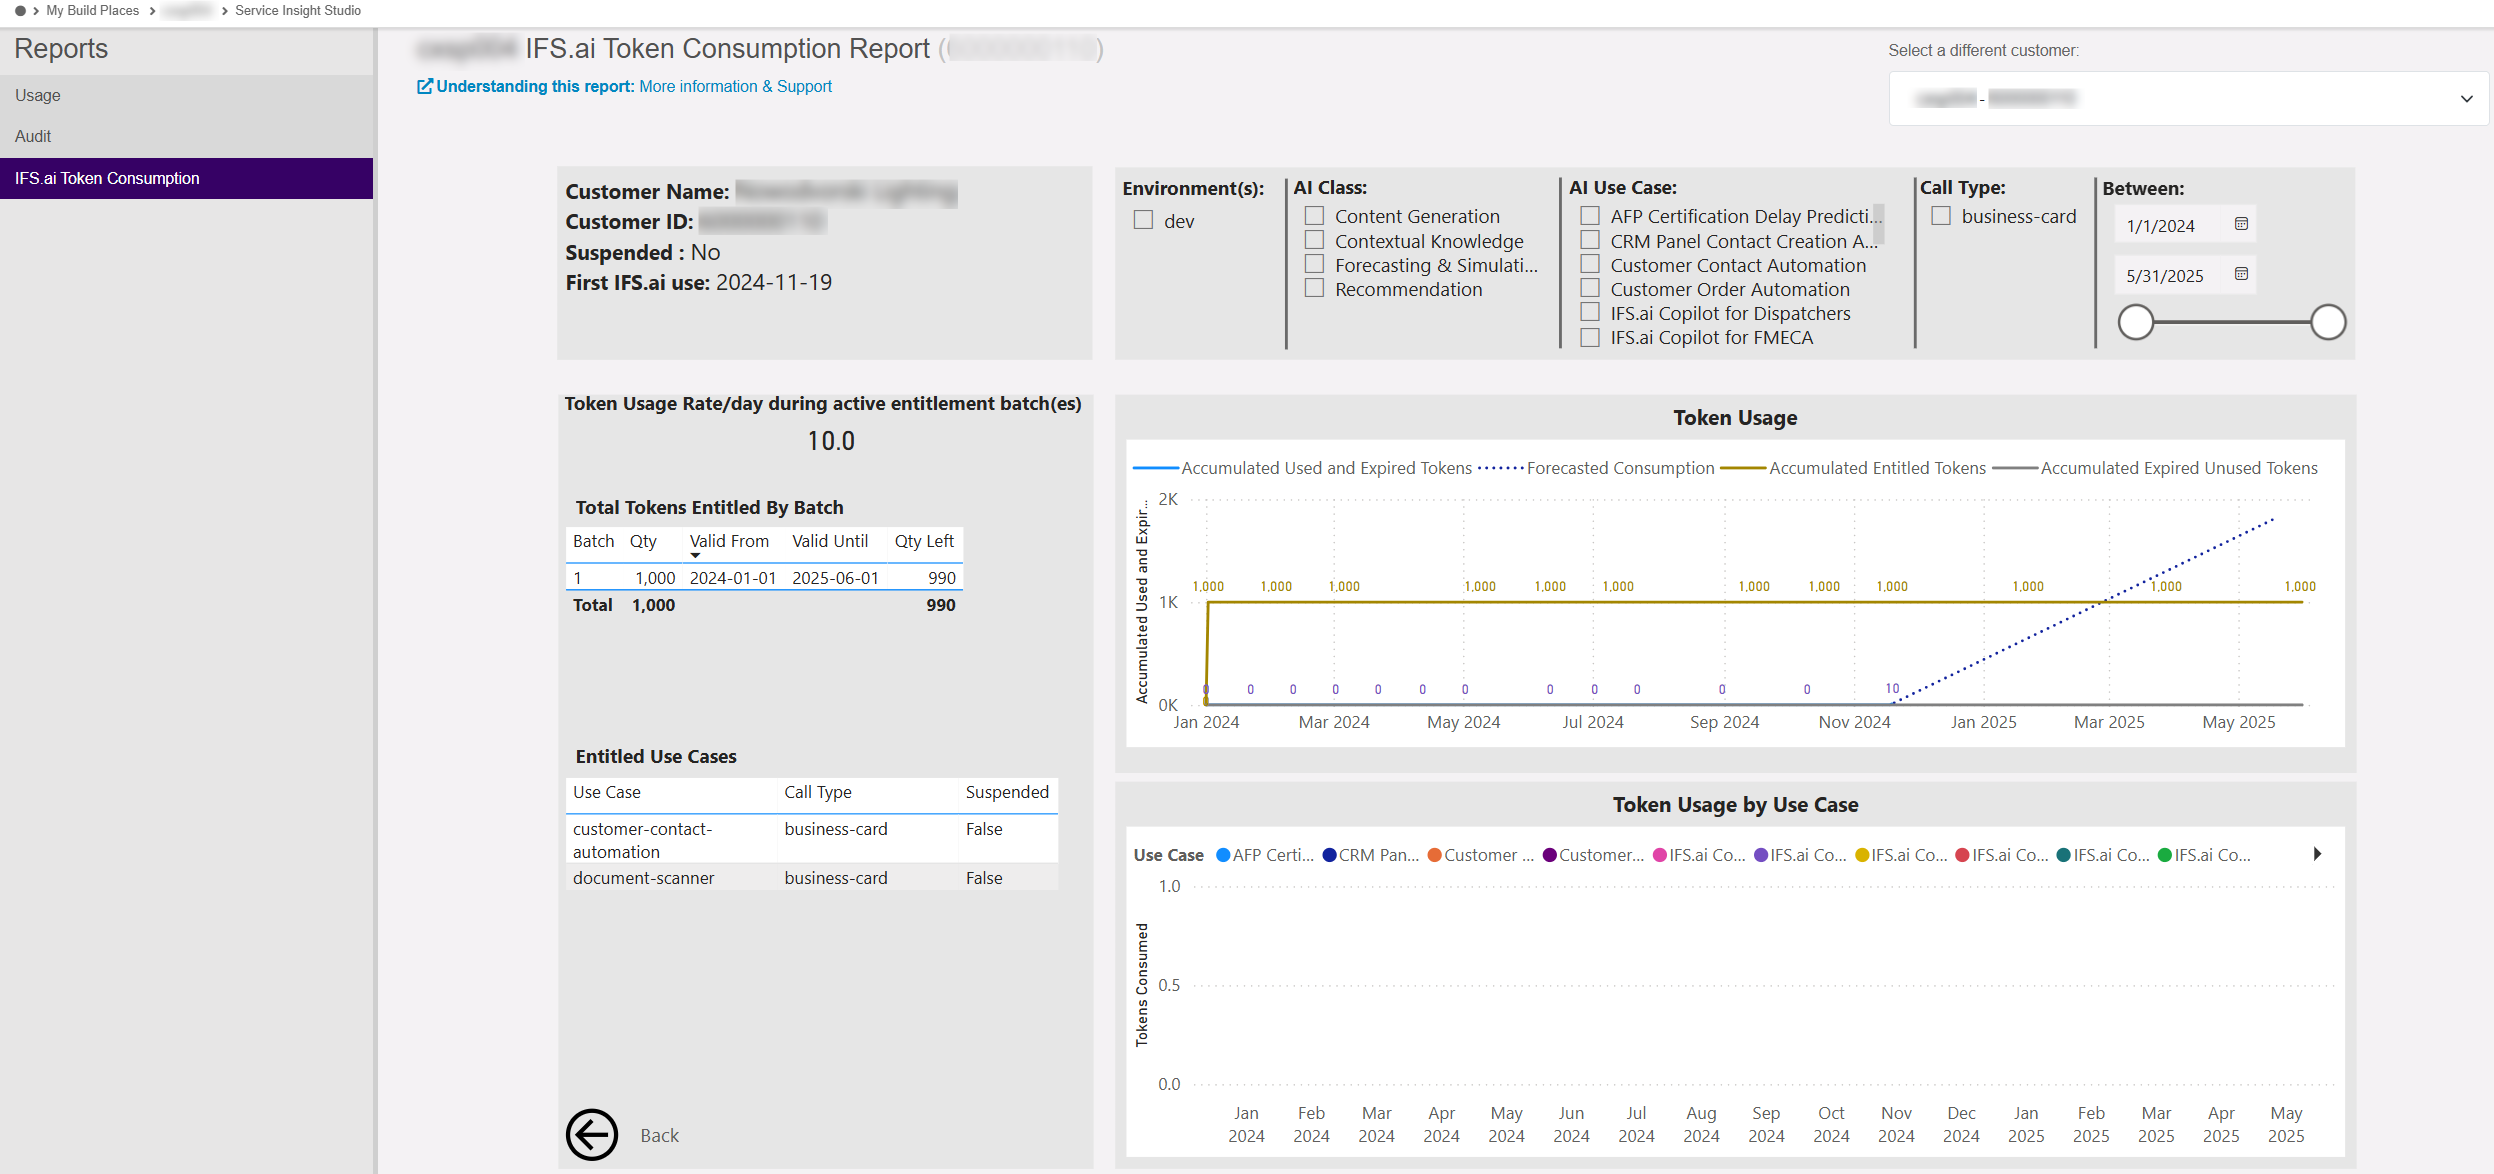Go to Service Insight Studio breadcrumb
Viewport: 2494px width, 1174px height.
[x=298, y=11]
